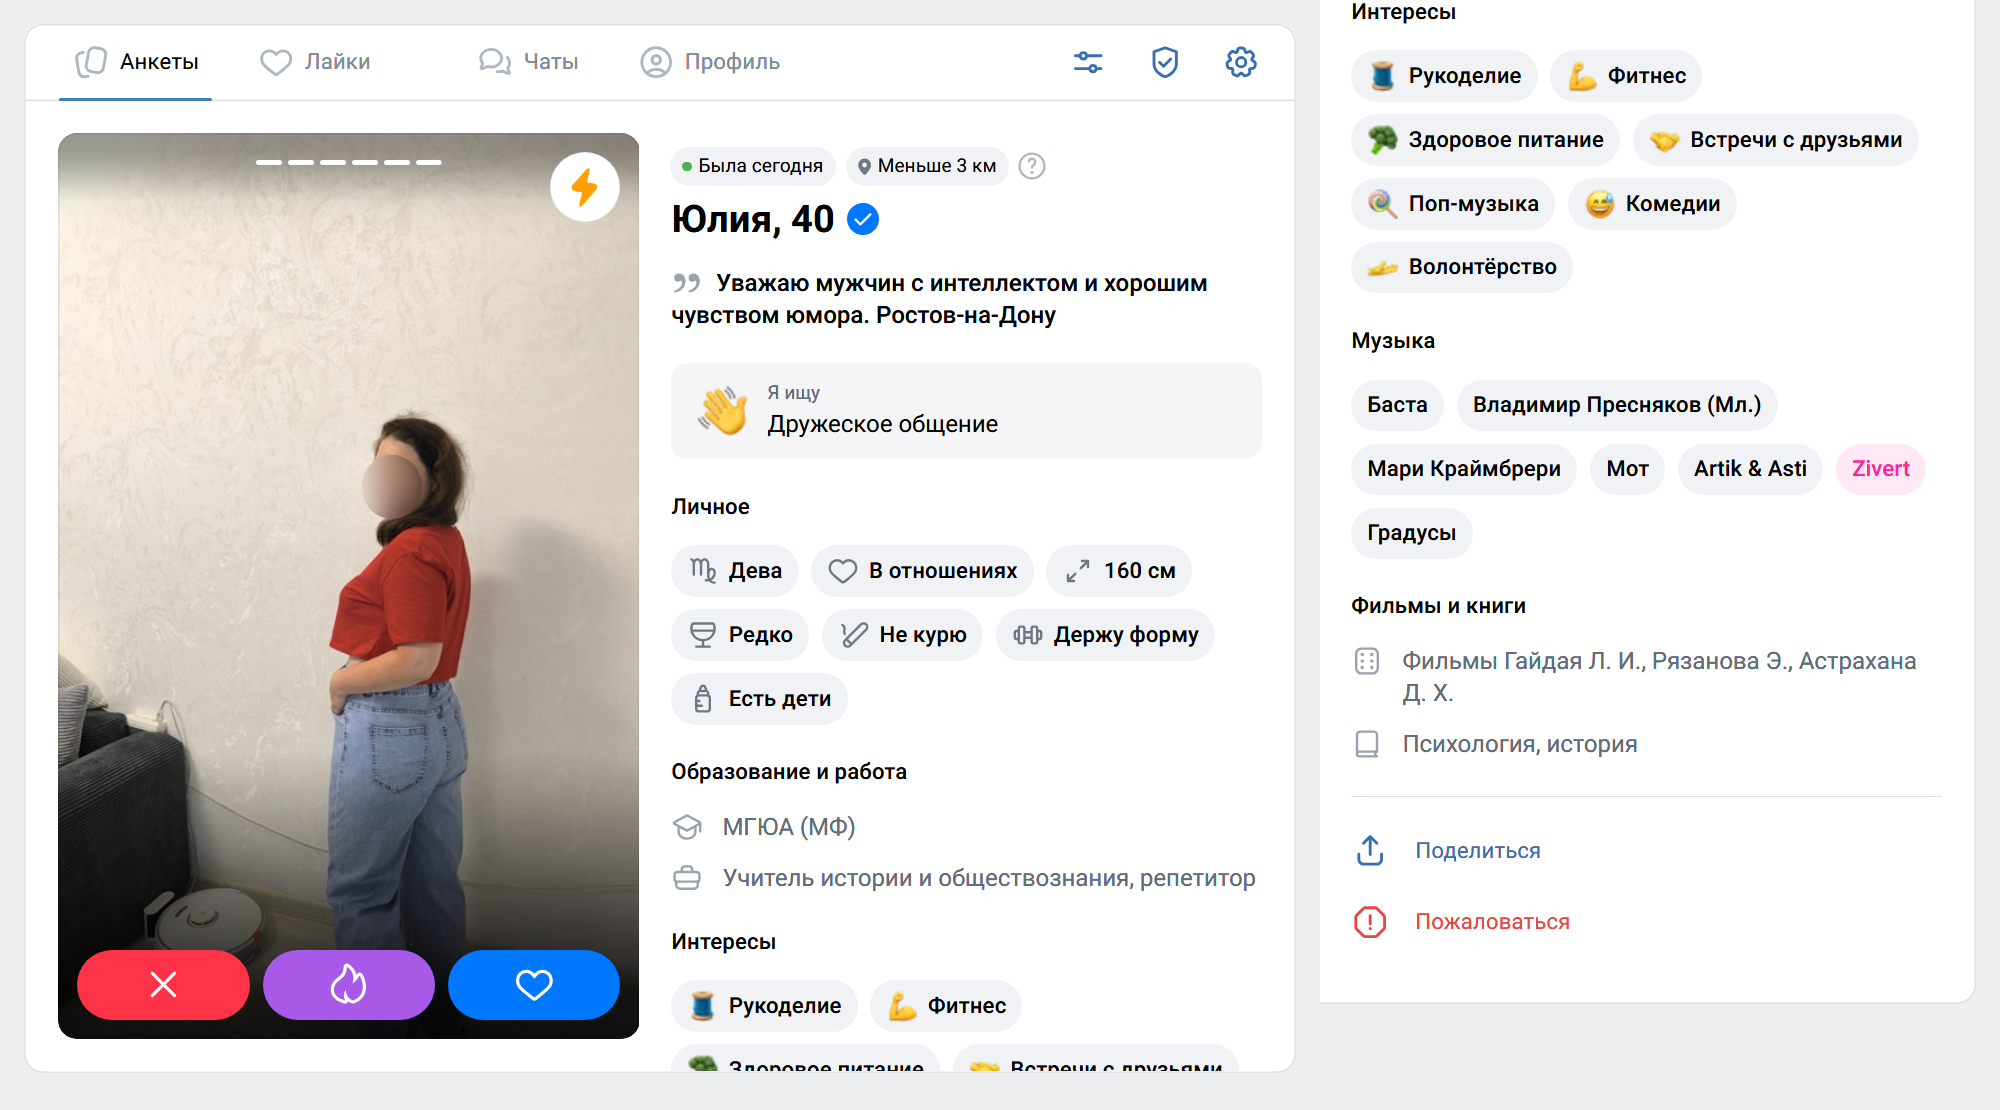Viewport: 2000px width, 1110px height.
Task: Open the Чаты tab
Action: (528, 62)
